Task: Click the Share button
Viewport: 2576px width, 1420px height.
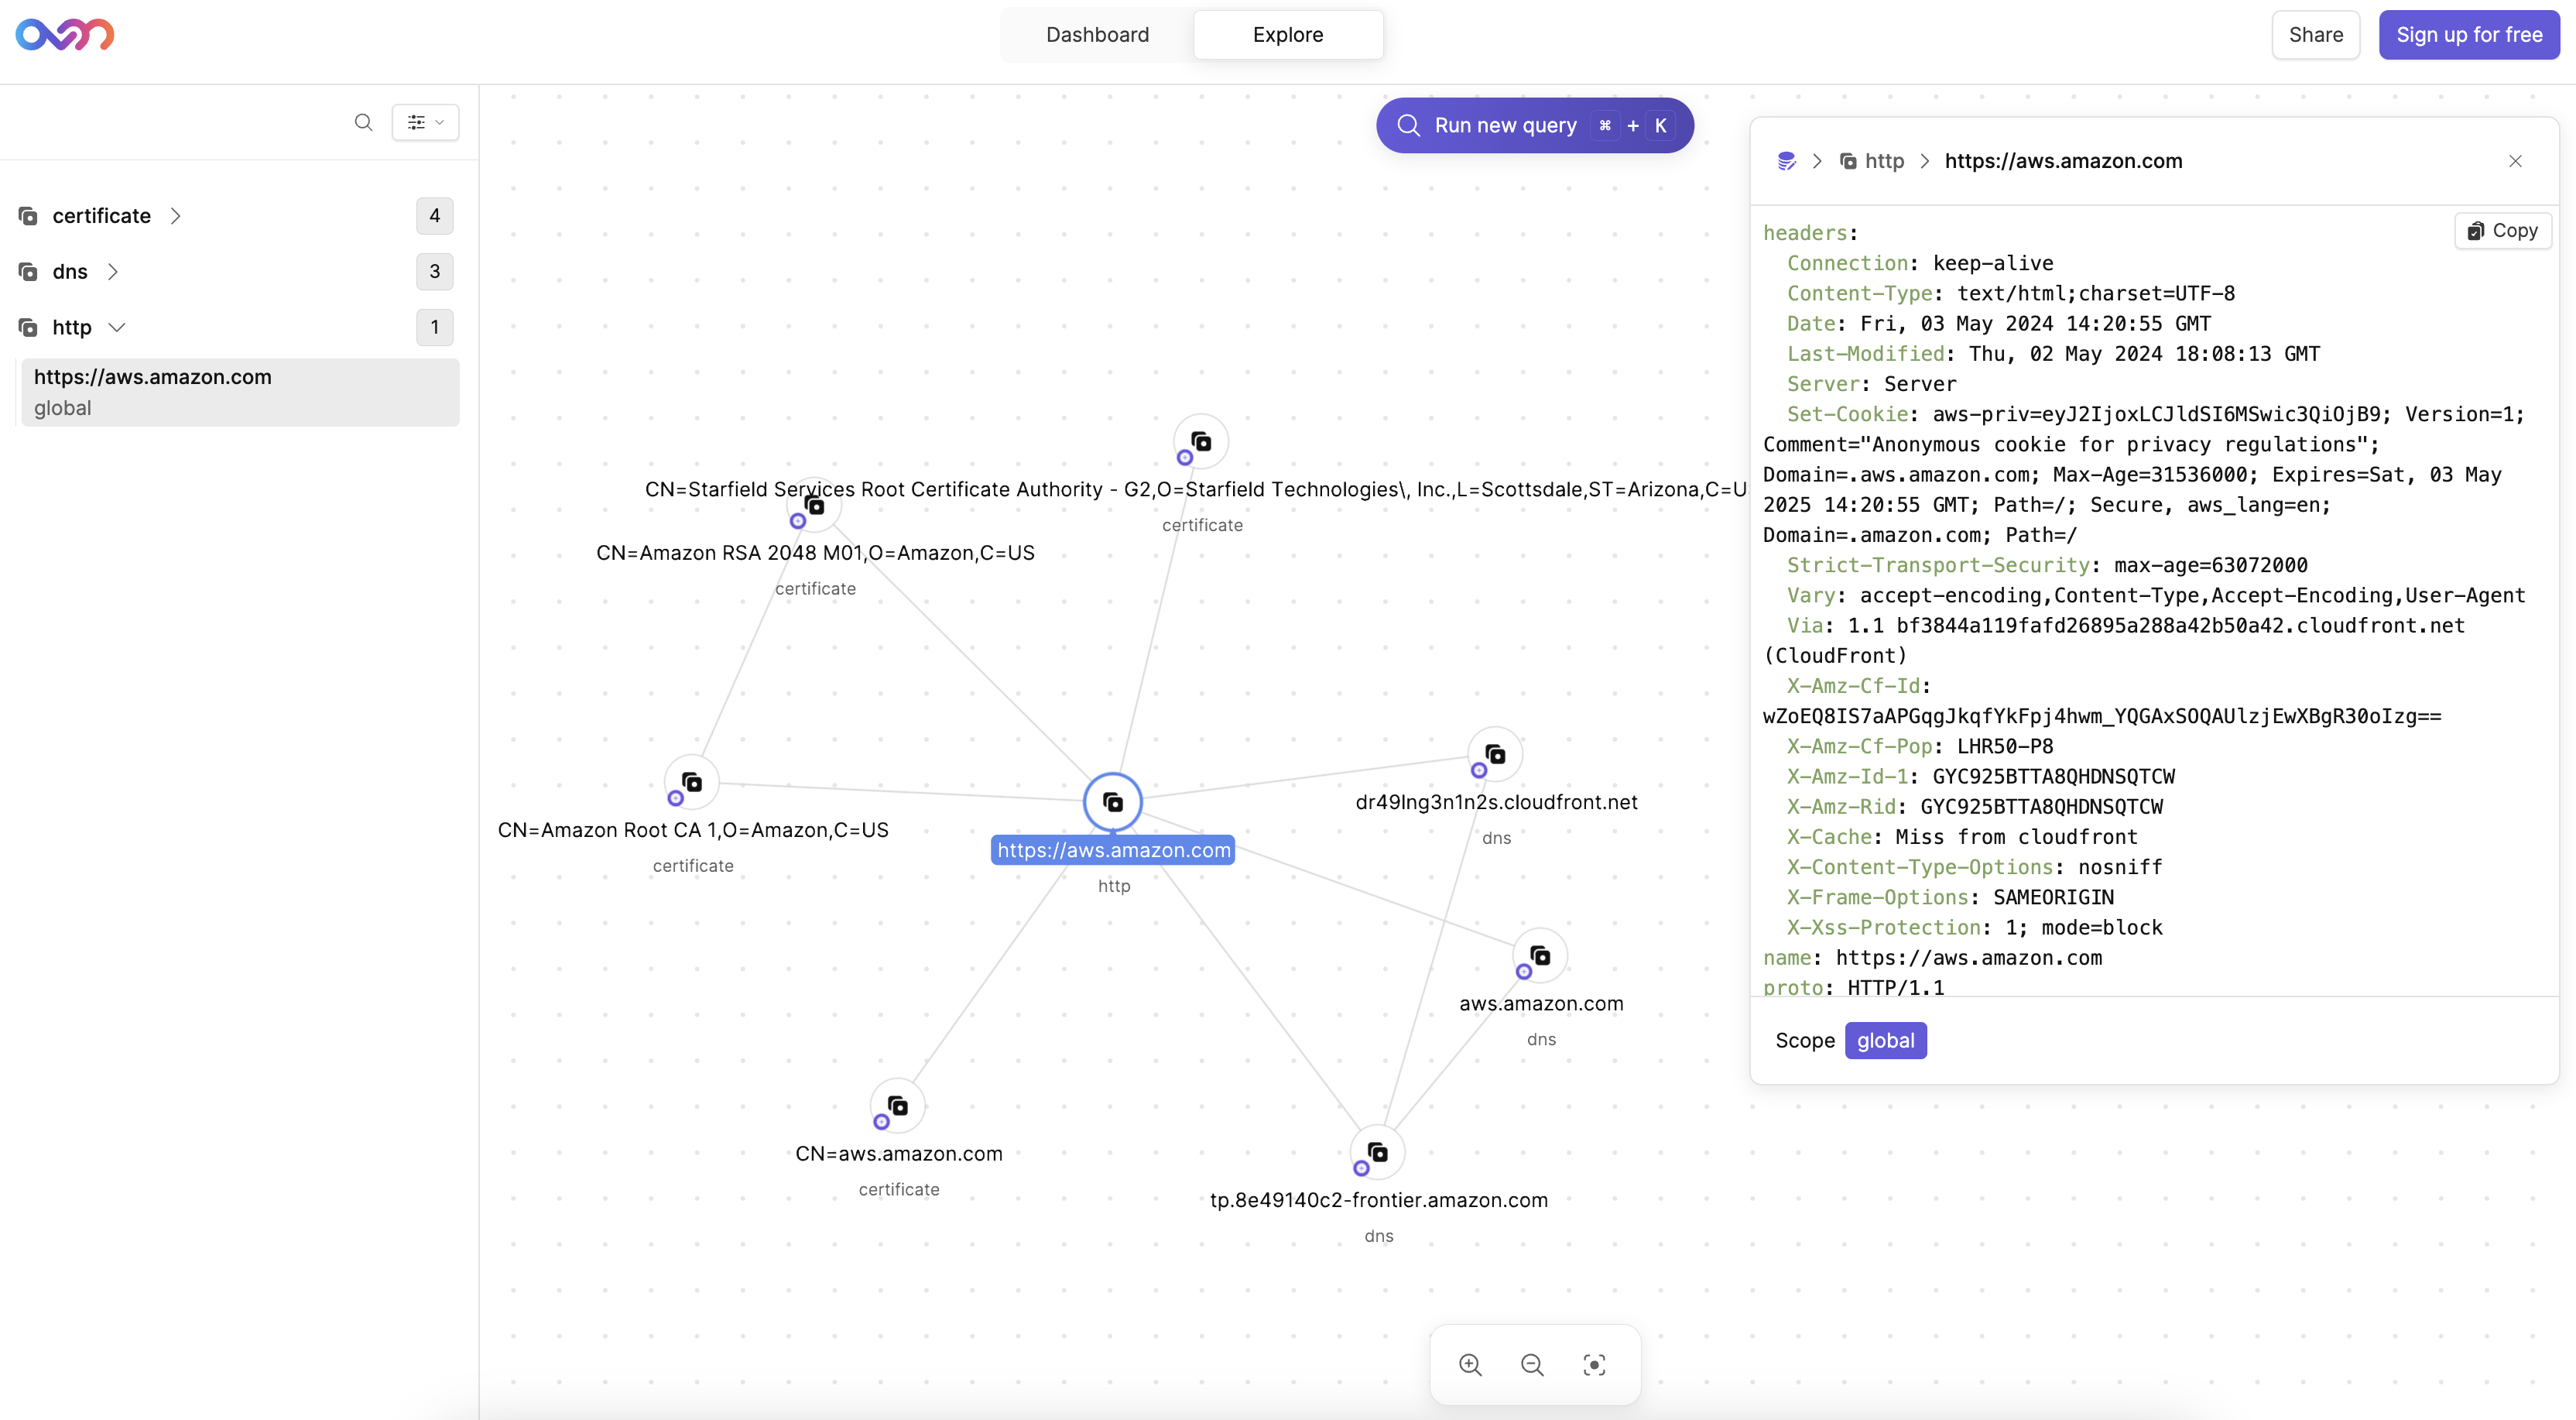Action: click(x=2315, y=35)
